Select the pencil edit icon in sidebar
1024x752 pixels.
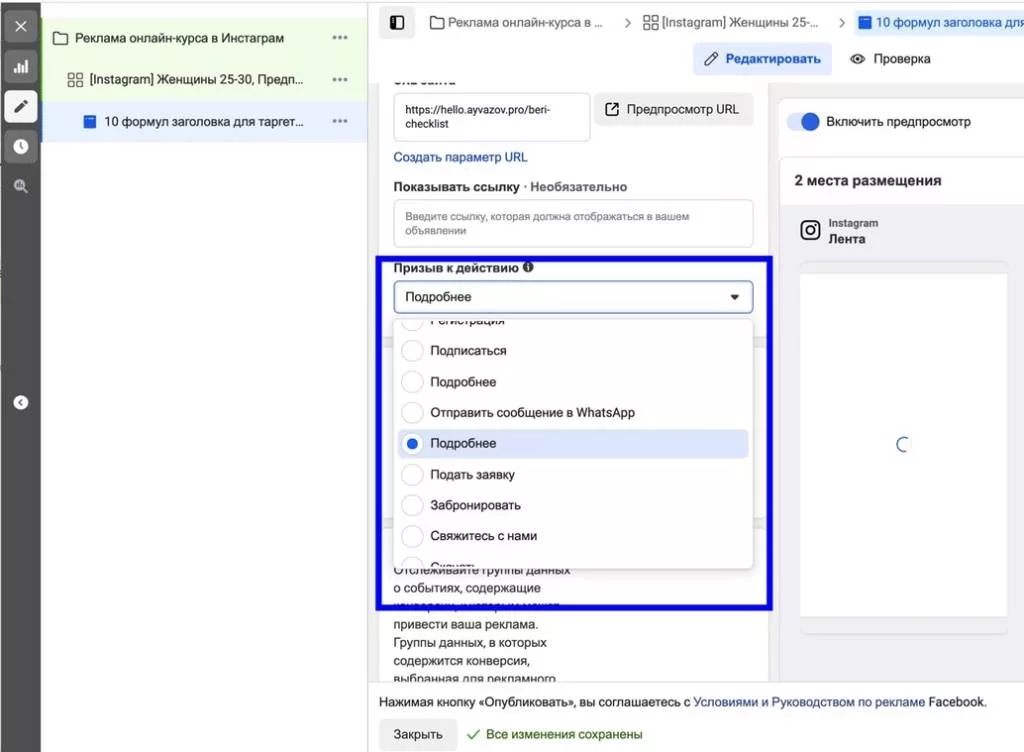click(21, 106)
